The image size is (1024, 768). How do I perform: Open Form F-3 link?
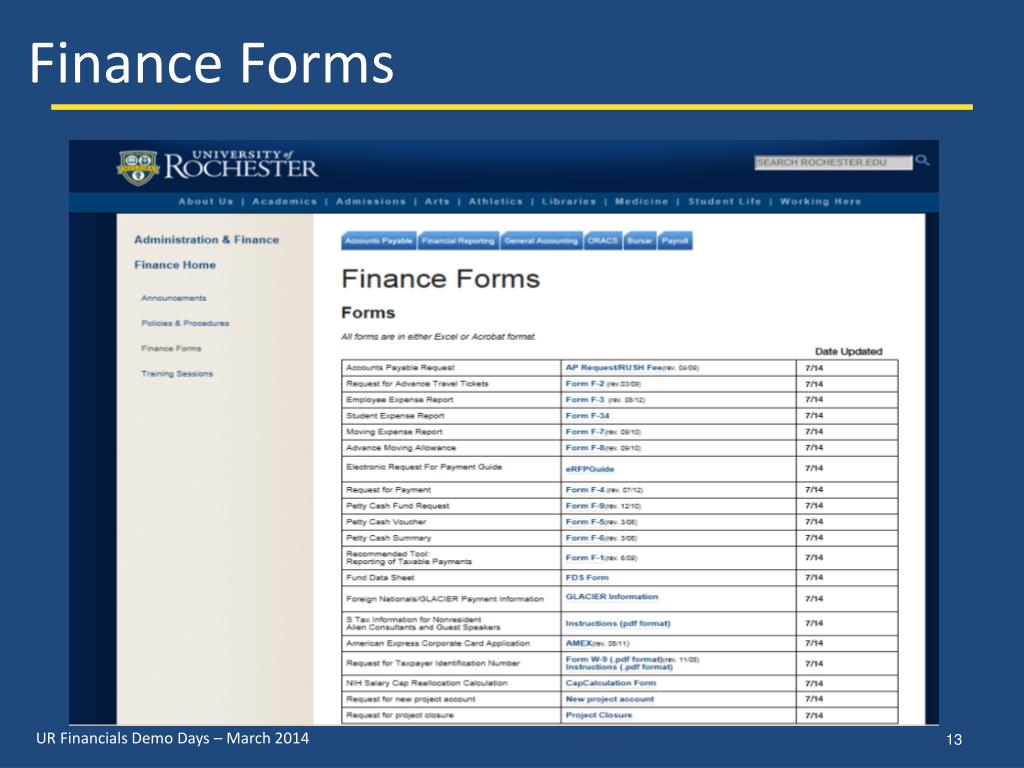[x=584, y=400]
